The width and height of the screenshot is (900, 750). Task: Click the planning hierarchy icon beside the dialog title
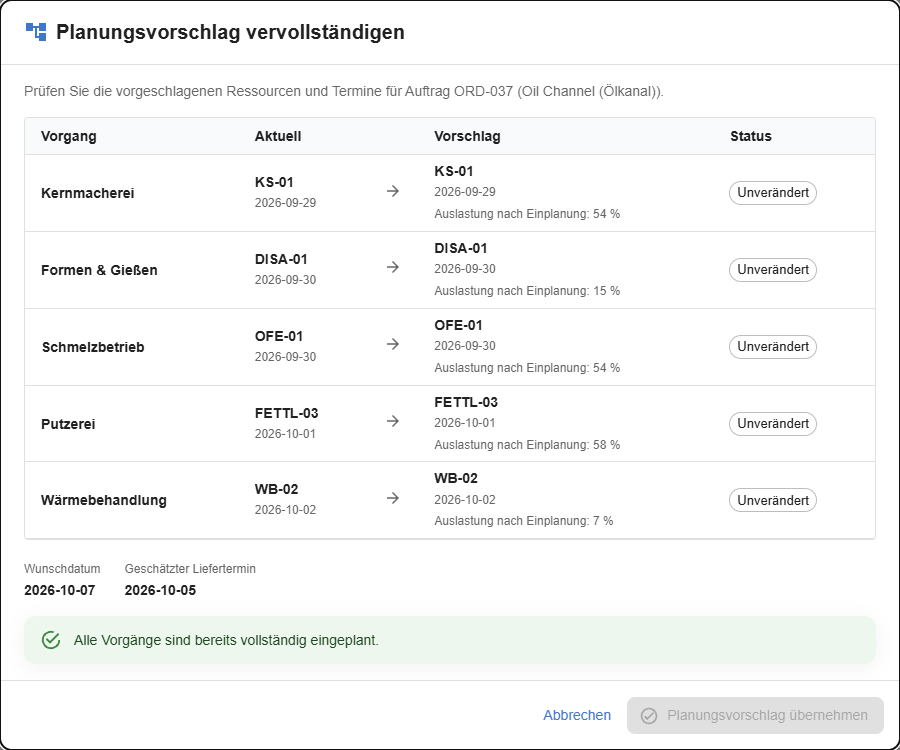pyautogui.click(x=36, y=32)
